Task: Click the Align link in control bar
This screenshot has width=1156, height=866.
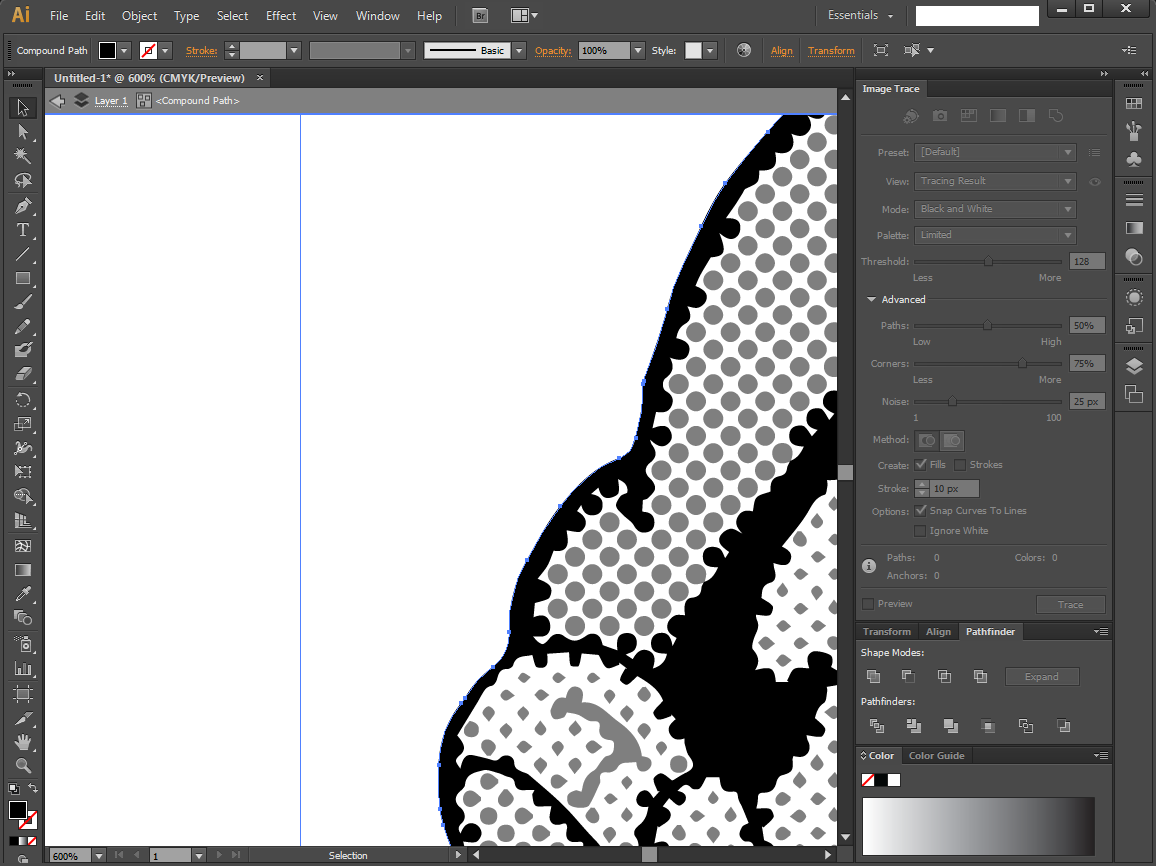Action: [x=781, y=50]
